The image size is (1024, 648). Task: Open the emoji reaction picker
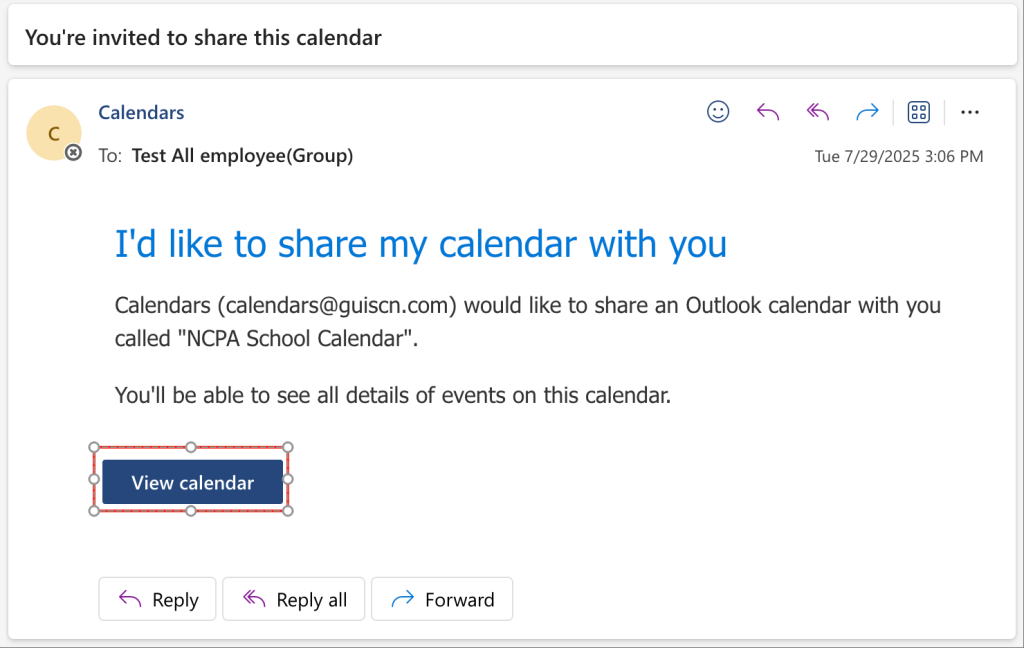click(718, 112)
